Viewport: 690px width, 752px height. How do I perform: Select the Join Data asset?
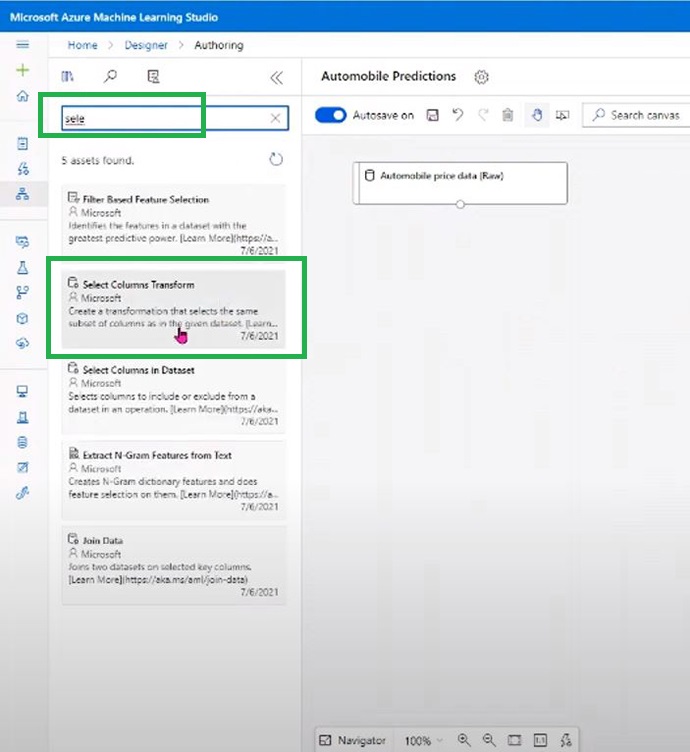(x=174, y=565)
